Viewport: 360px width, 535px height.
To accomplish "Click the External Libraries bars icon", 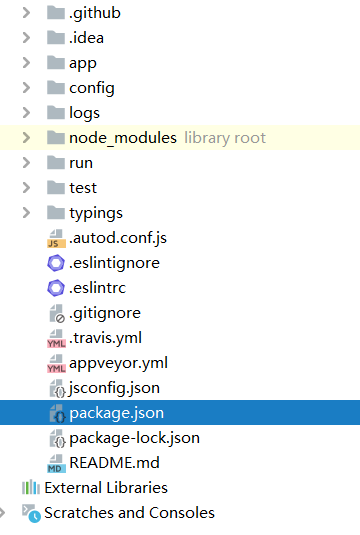I will coord(31,487).
